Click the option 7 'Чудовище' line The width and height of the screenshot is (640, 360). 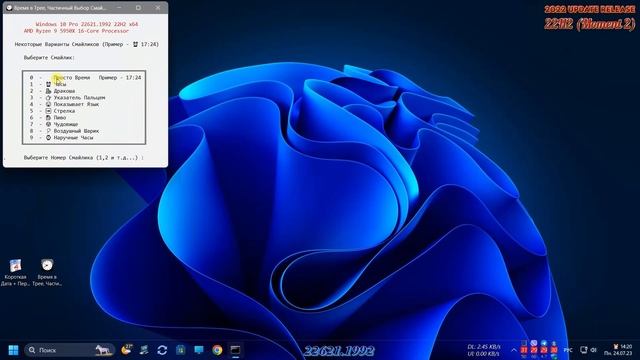pyautogui.click(x=53, y=124)
